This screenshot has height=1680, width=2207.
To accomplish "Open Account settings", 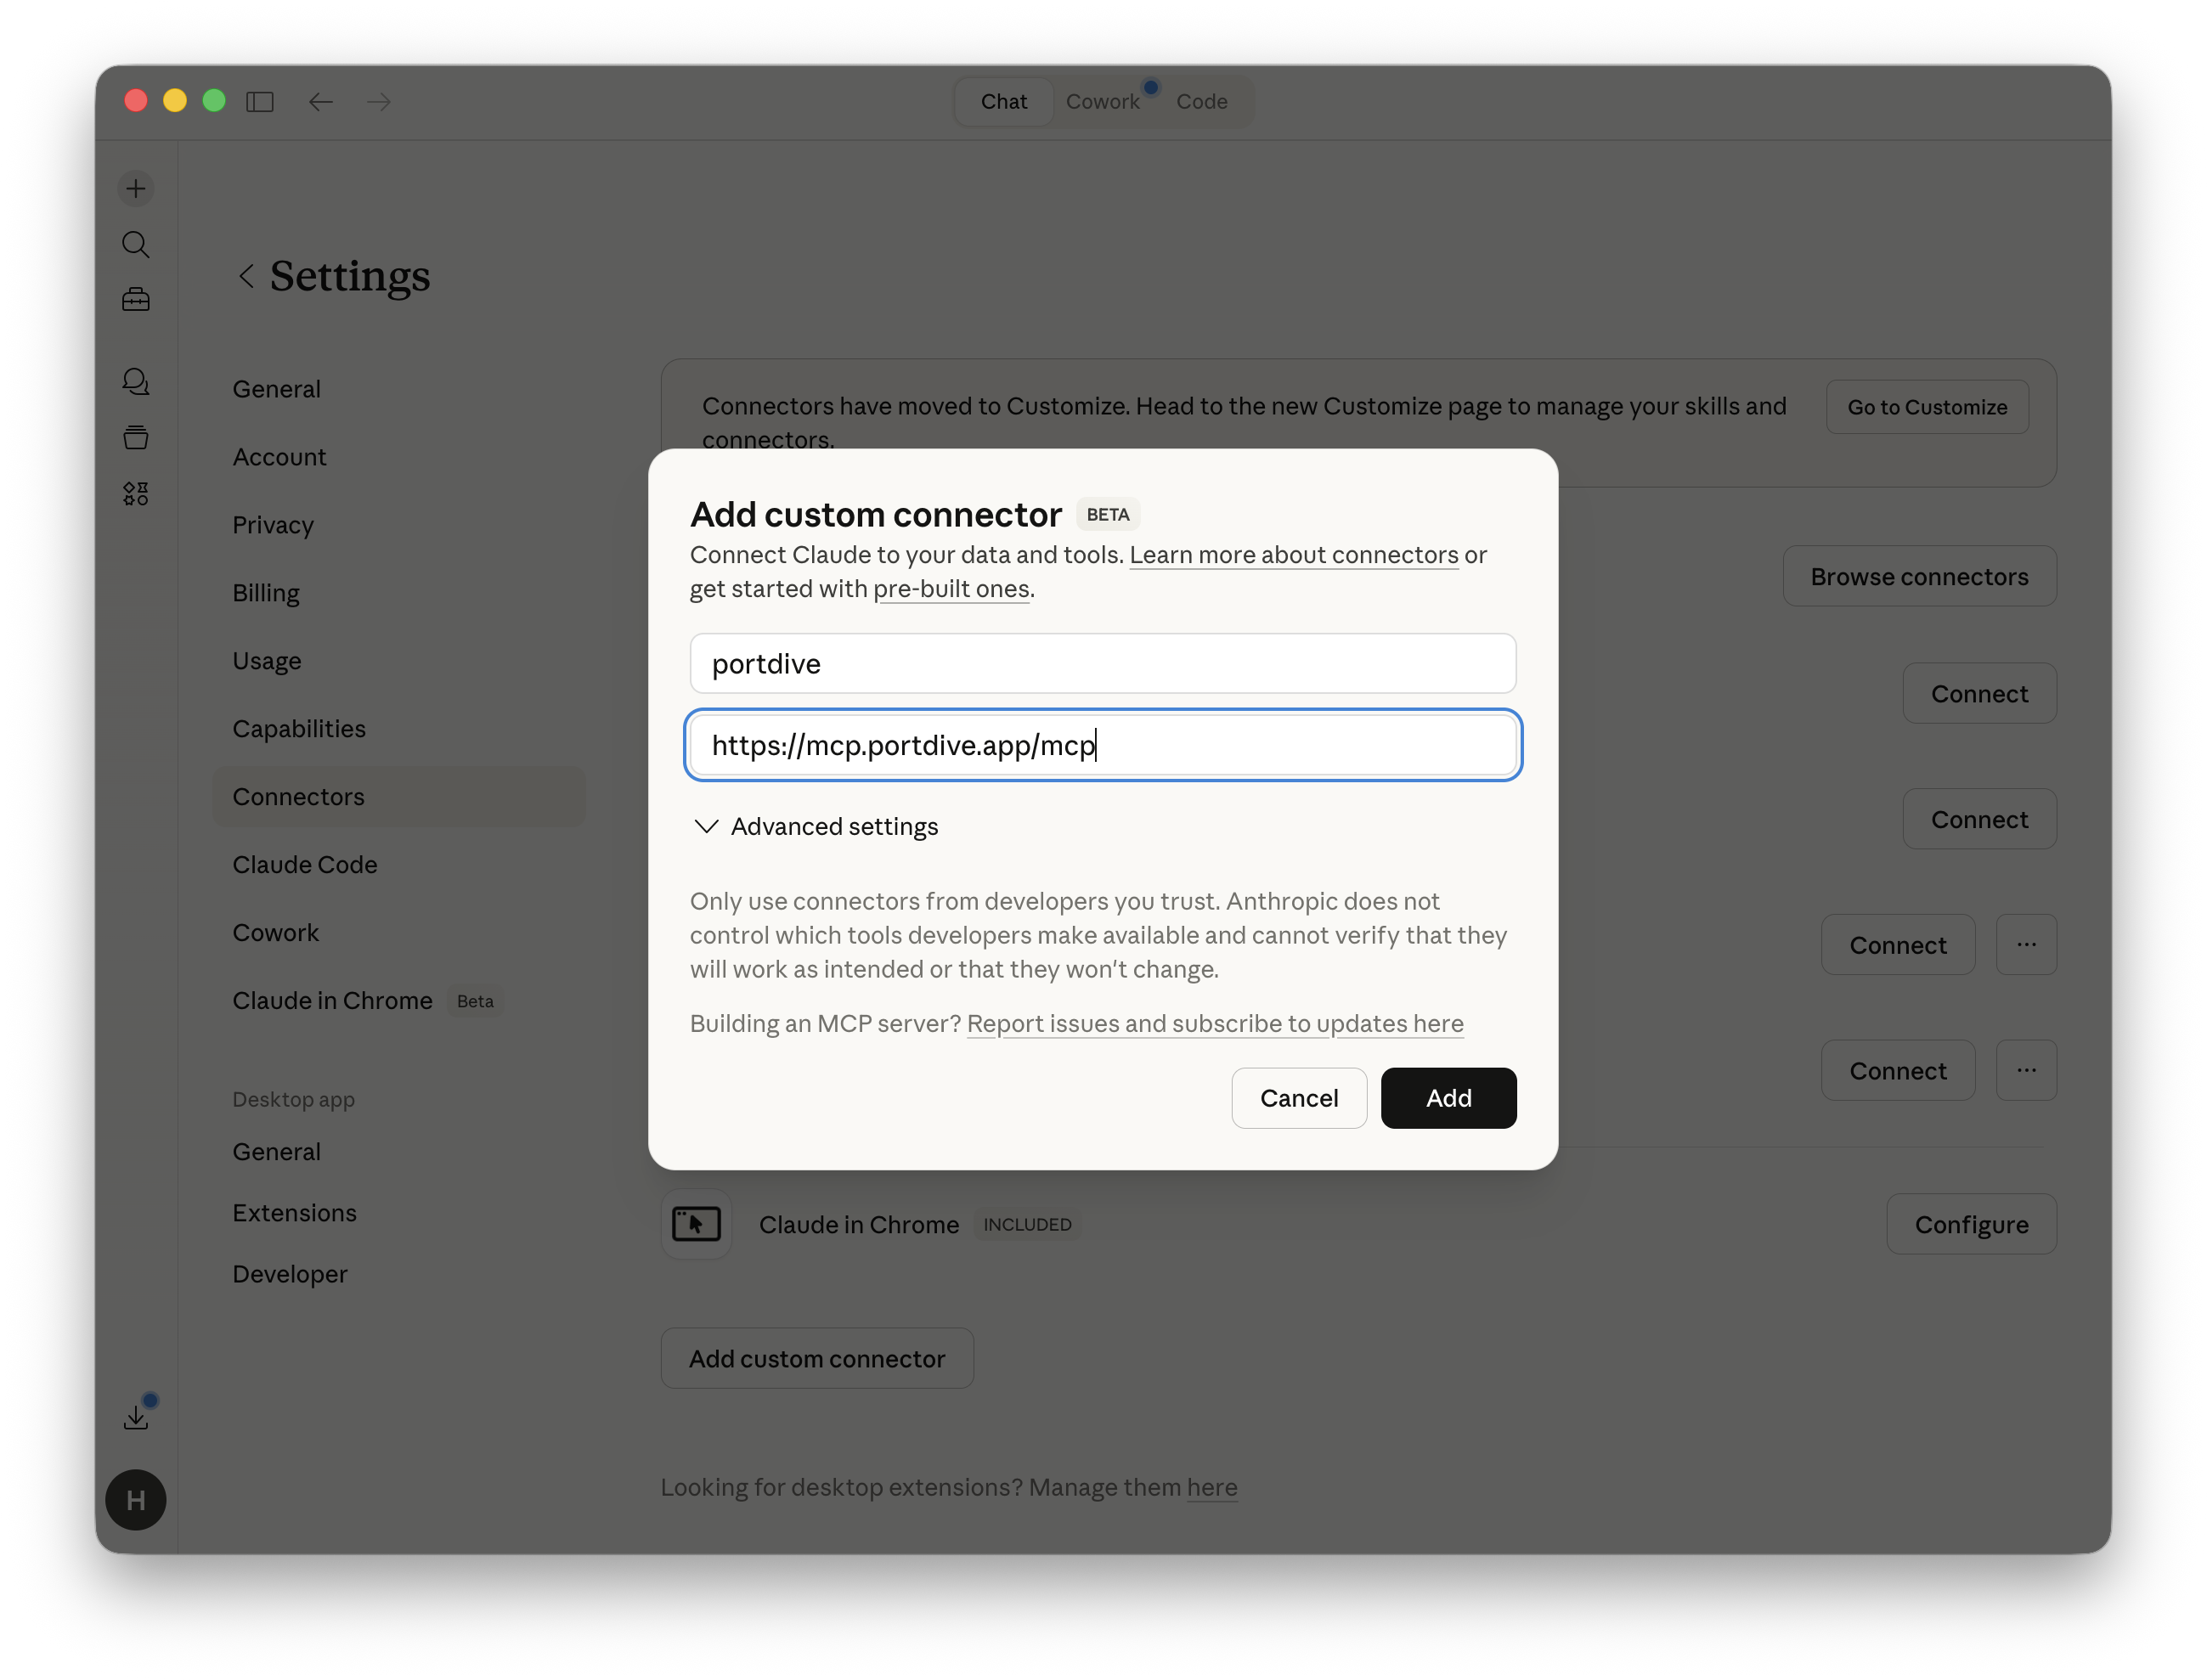I will coord(399,457).
